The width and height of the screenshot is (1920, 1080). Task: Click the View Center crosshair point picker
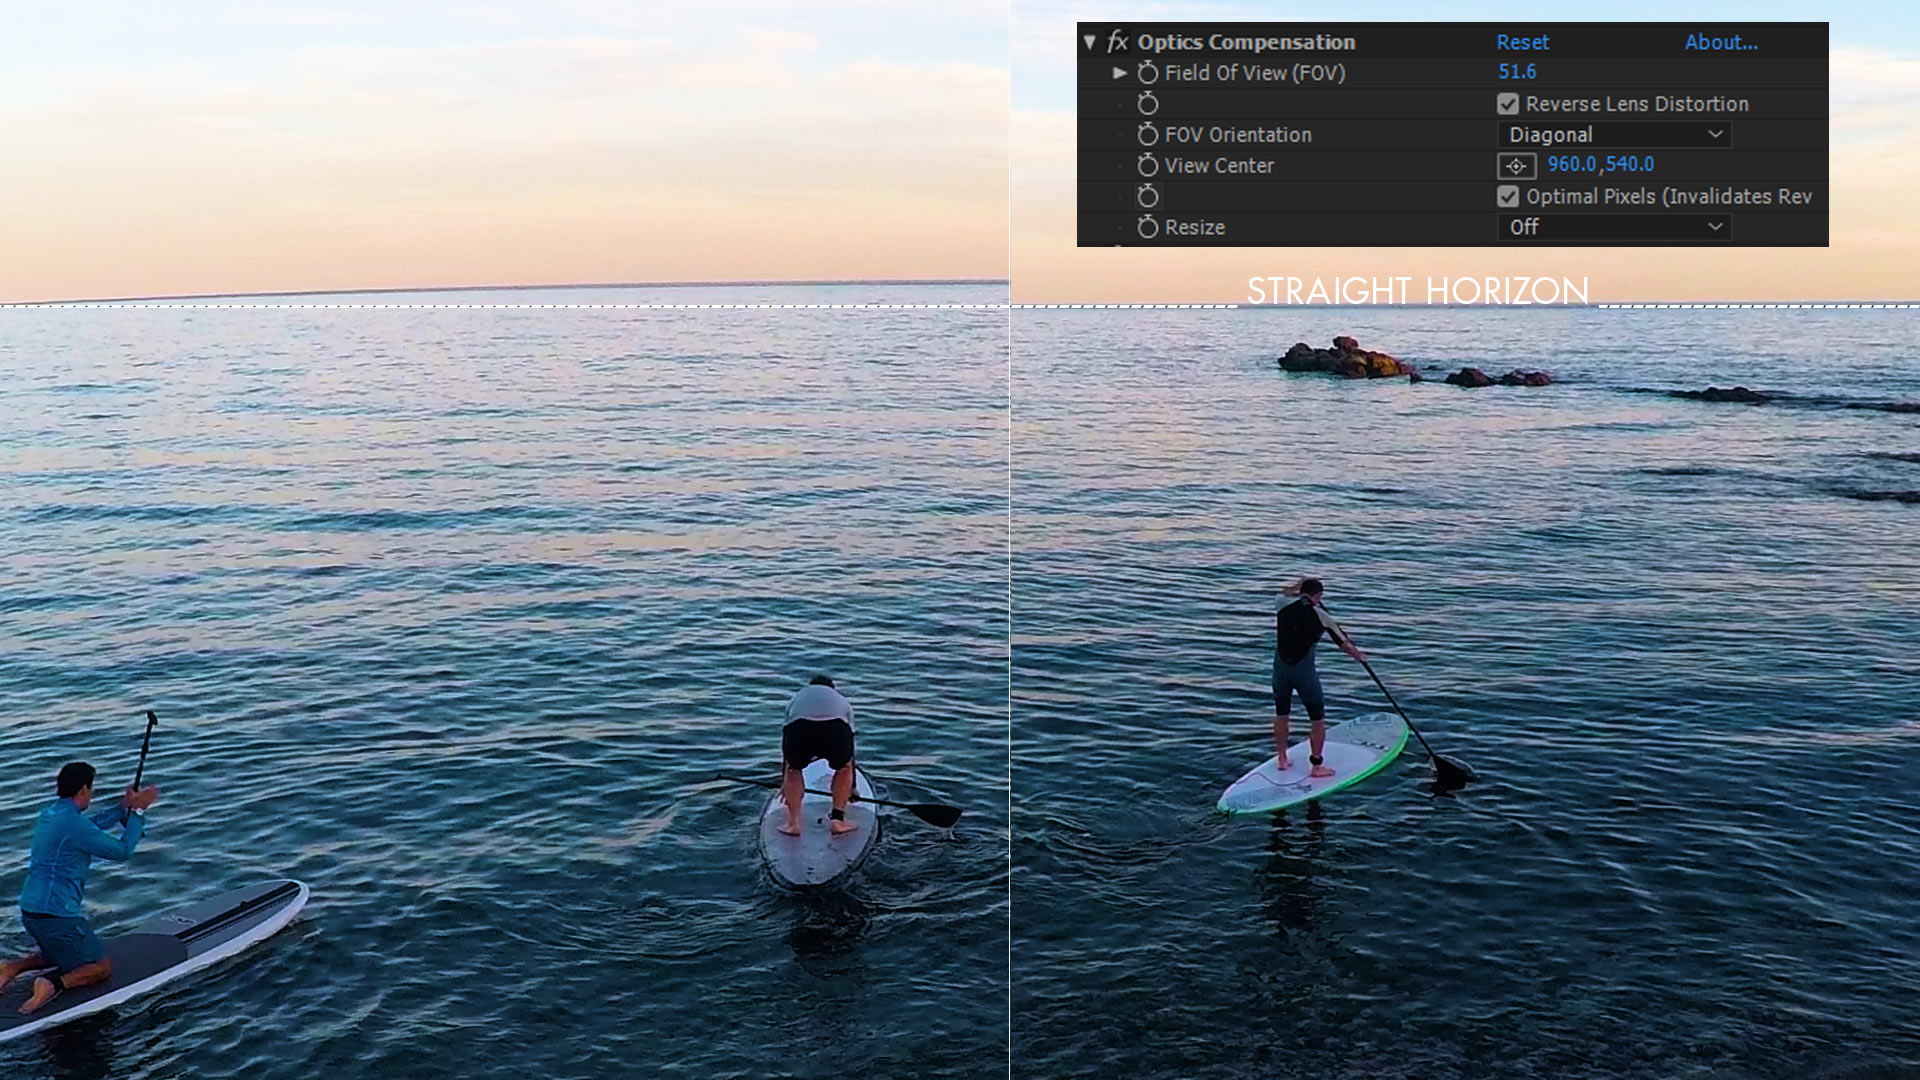point(1516,166)
